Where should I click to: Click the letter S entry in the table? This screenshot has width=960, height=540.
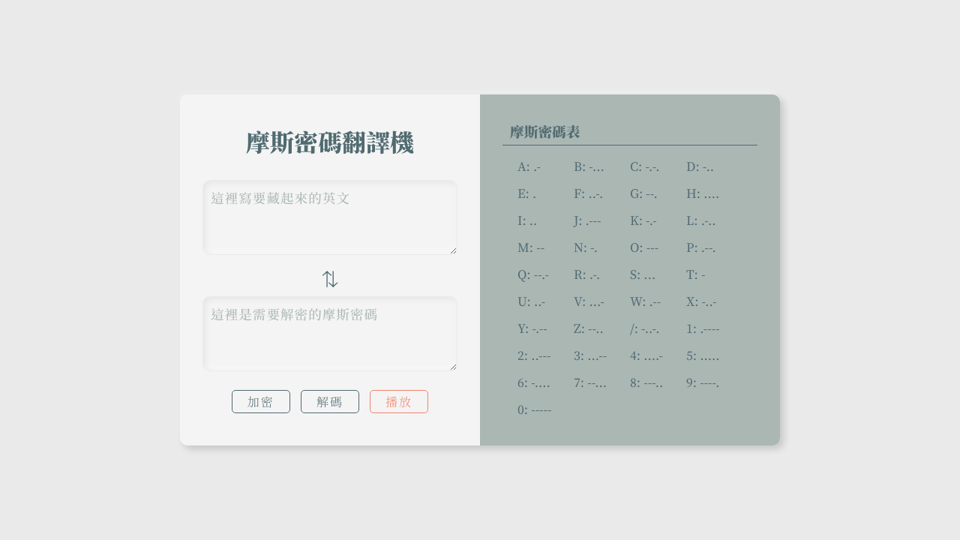coord(643,275)
